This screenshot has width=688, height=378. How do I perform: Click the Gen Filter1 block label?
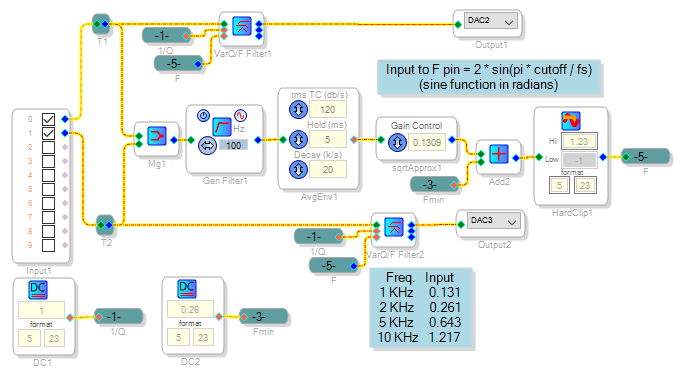(225, 180)
